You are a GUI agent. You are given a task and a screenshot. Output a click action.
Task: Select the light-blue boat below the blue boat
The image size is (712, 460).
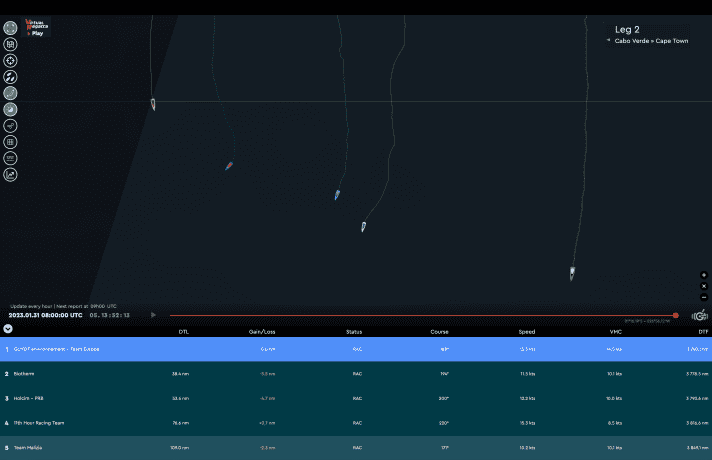pos(363,227)
